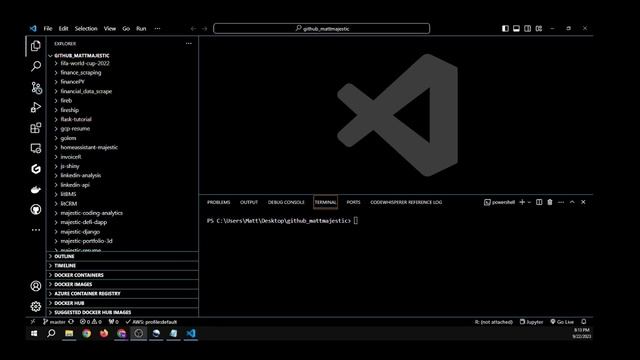Create new terminal with plus button
Image resolution: width=640 pixels, height=360 pixels.
522,202
